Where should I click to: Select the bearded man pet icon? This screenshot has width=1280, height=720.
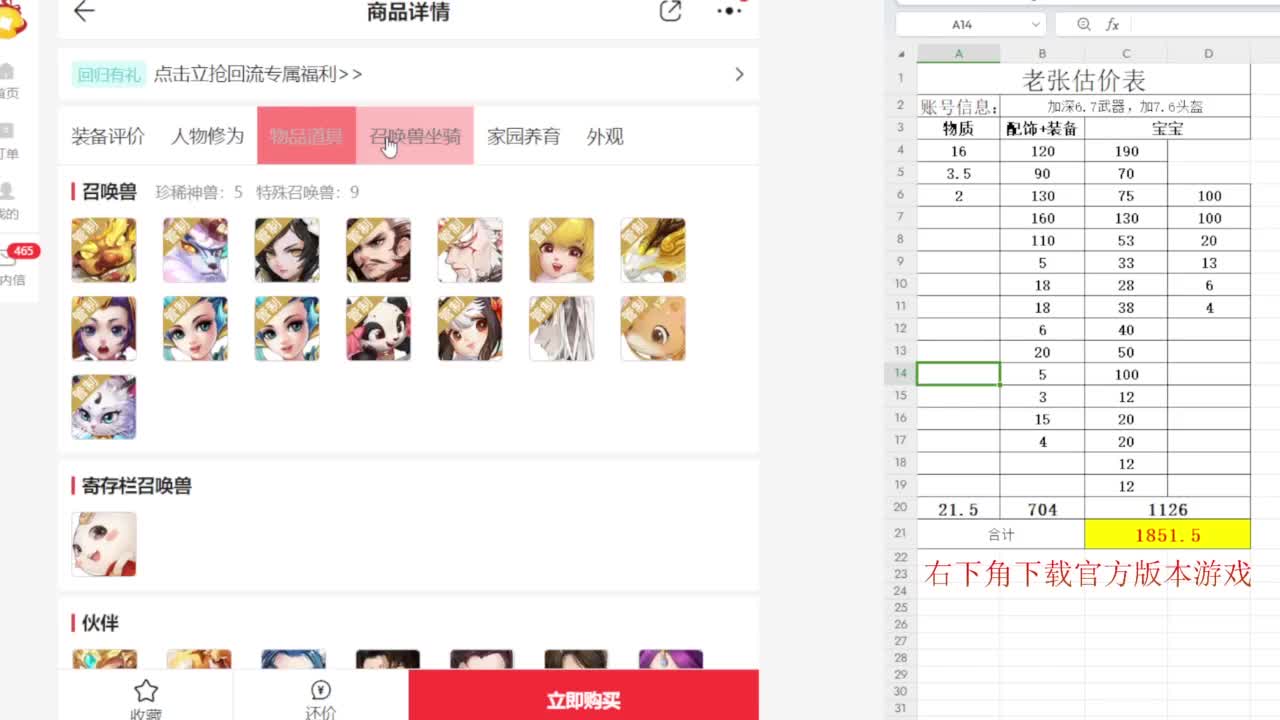[x=378, y=250]
